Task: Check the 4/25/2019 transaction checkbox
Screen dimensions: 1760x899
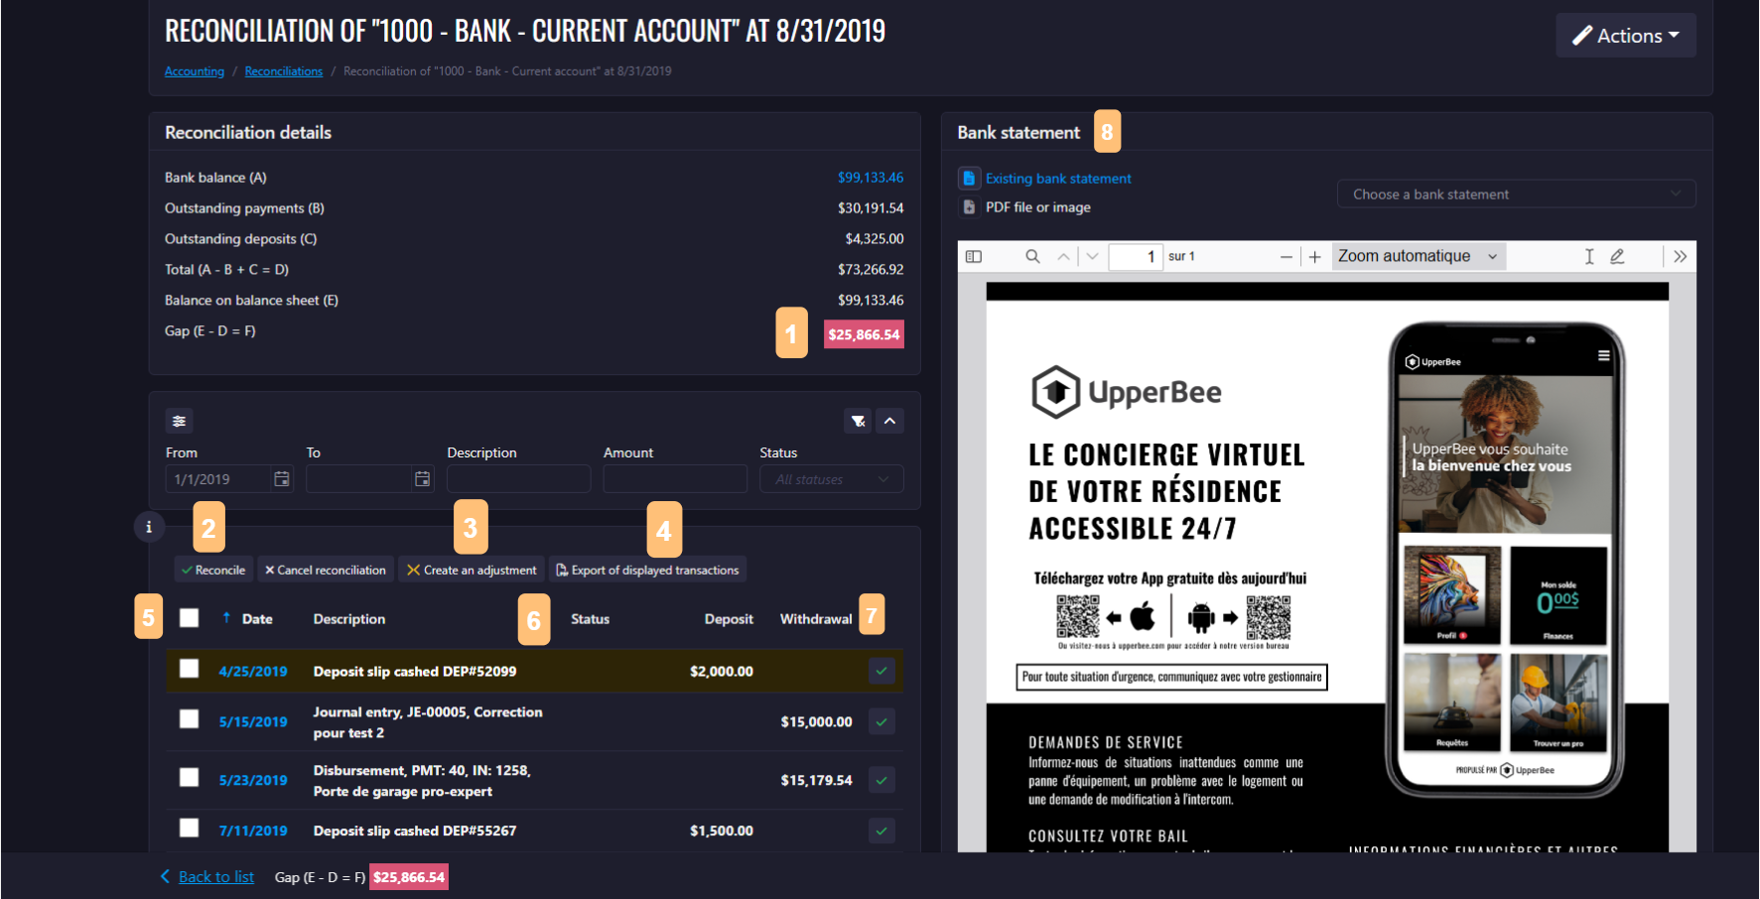Action: pyautogui.click(x=189, y=669)
